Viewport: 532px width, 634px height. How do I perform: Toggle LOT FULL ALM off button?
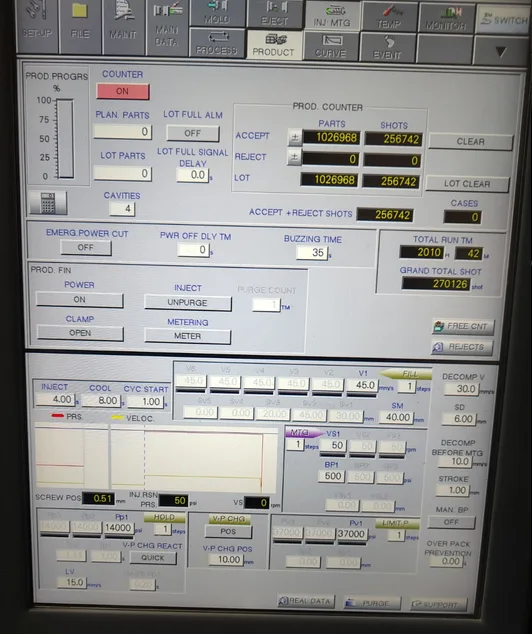[192, 133]
